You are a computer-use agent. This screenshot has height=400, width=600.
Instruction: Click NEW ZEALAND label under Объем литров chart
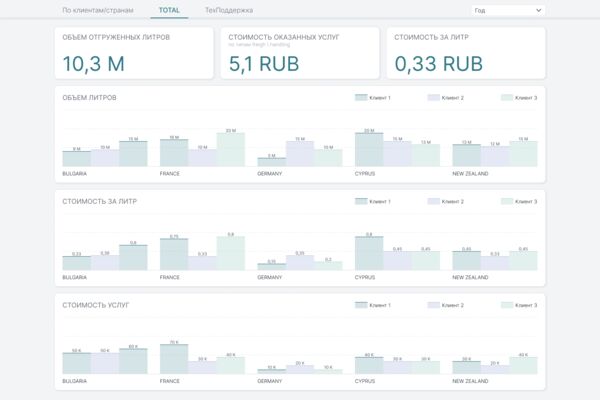470,174
